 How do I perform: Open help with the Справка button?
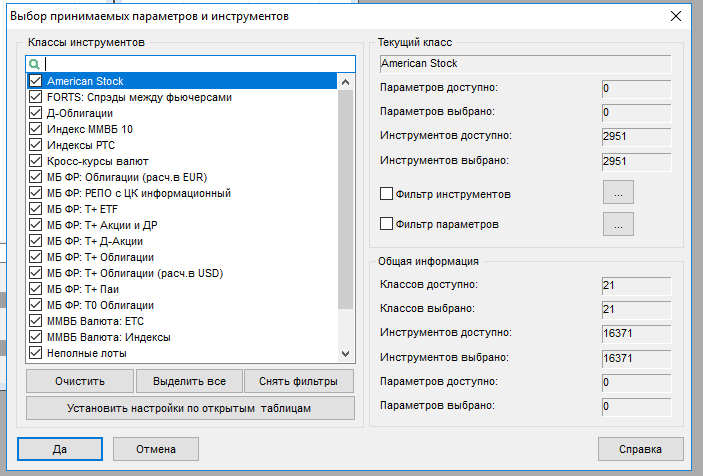(641, 449)
